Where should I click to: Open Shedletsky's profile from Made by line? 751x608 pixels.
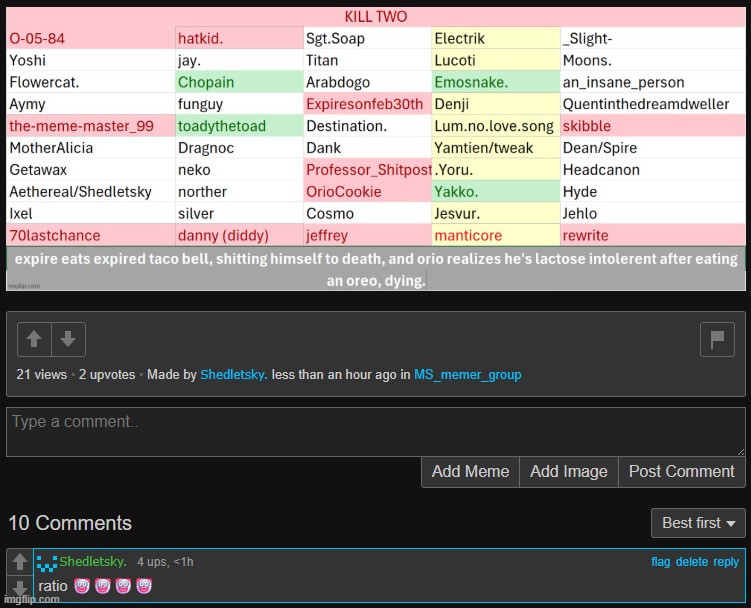[234, 375]
